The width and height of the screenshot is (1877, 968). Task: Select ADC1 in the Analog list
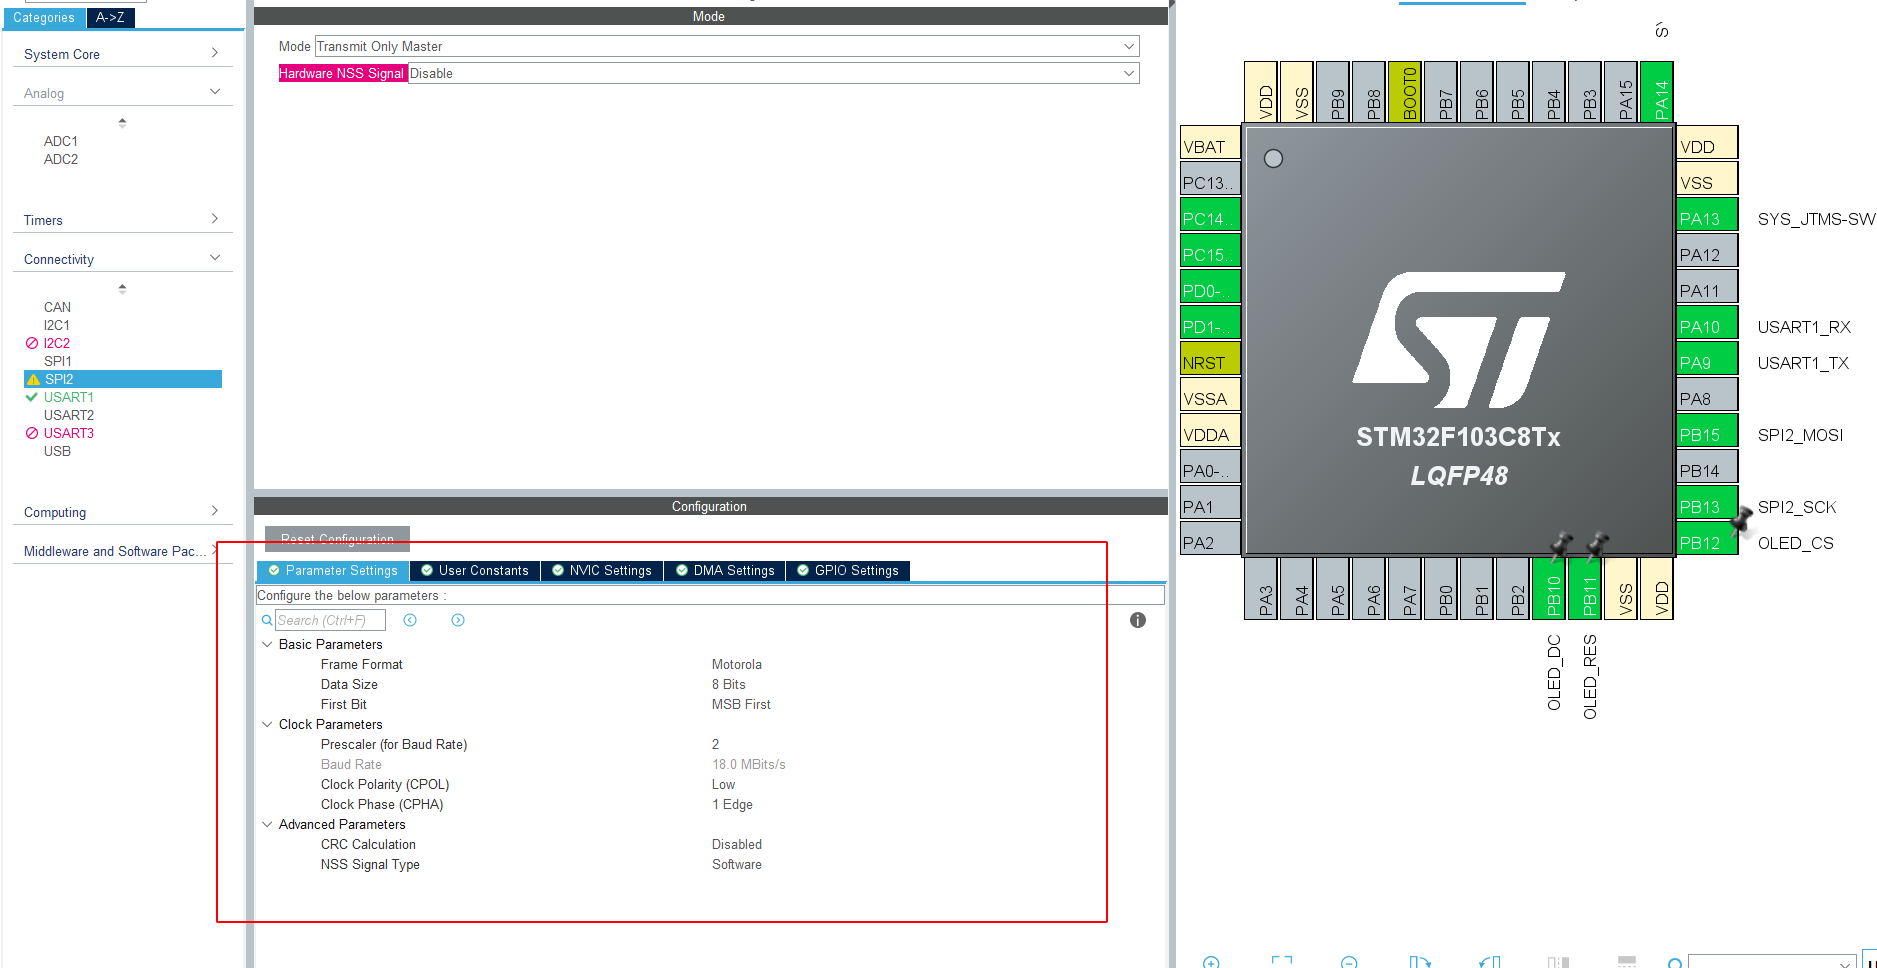pyautogui.click(x=61, y=141)
